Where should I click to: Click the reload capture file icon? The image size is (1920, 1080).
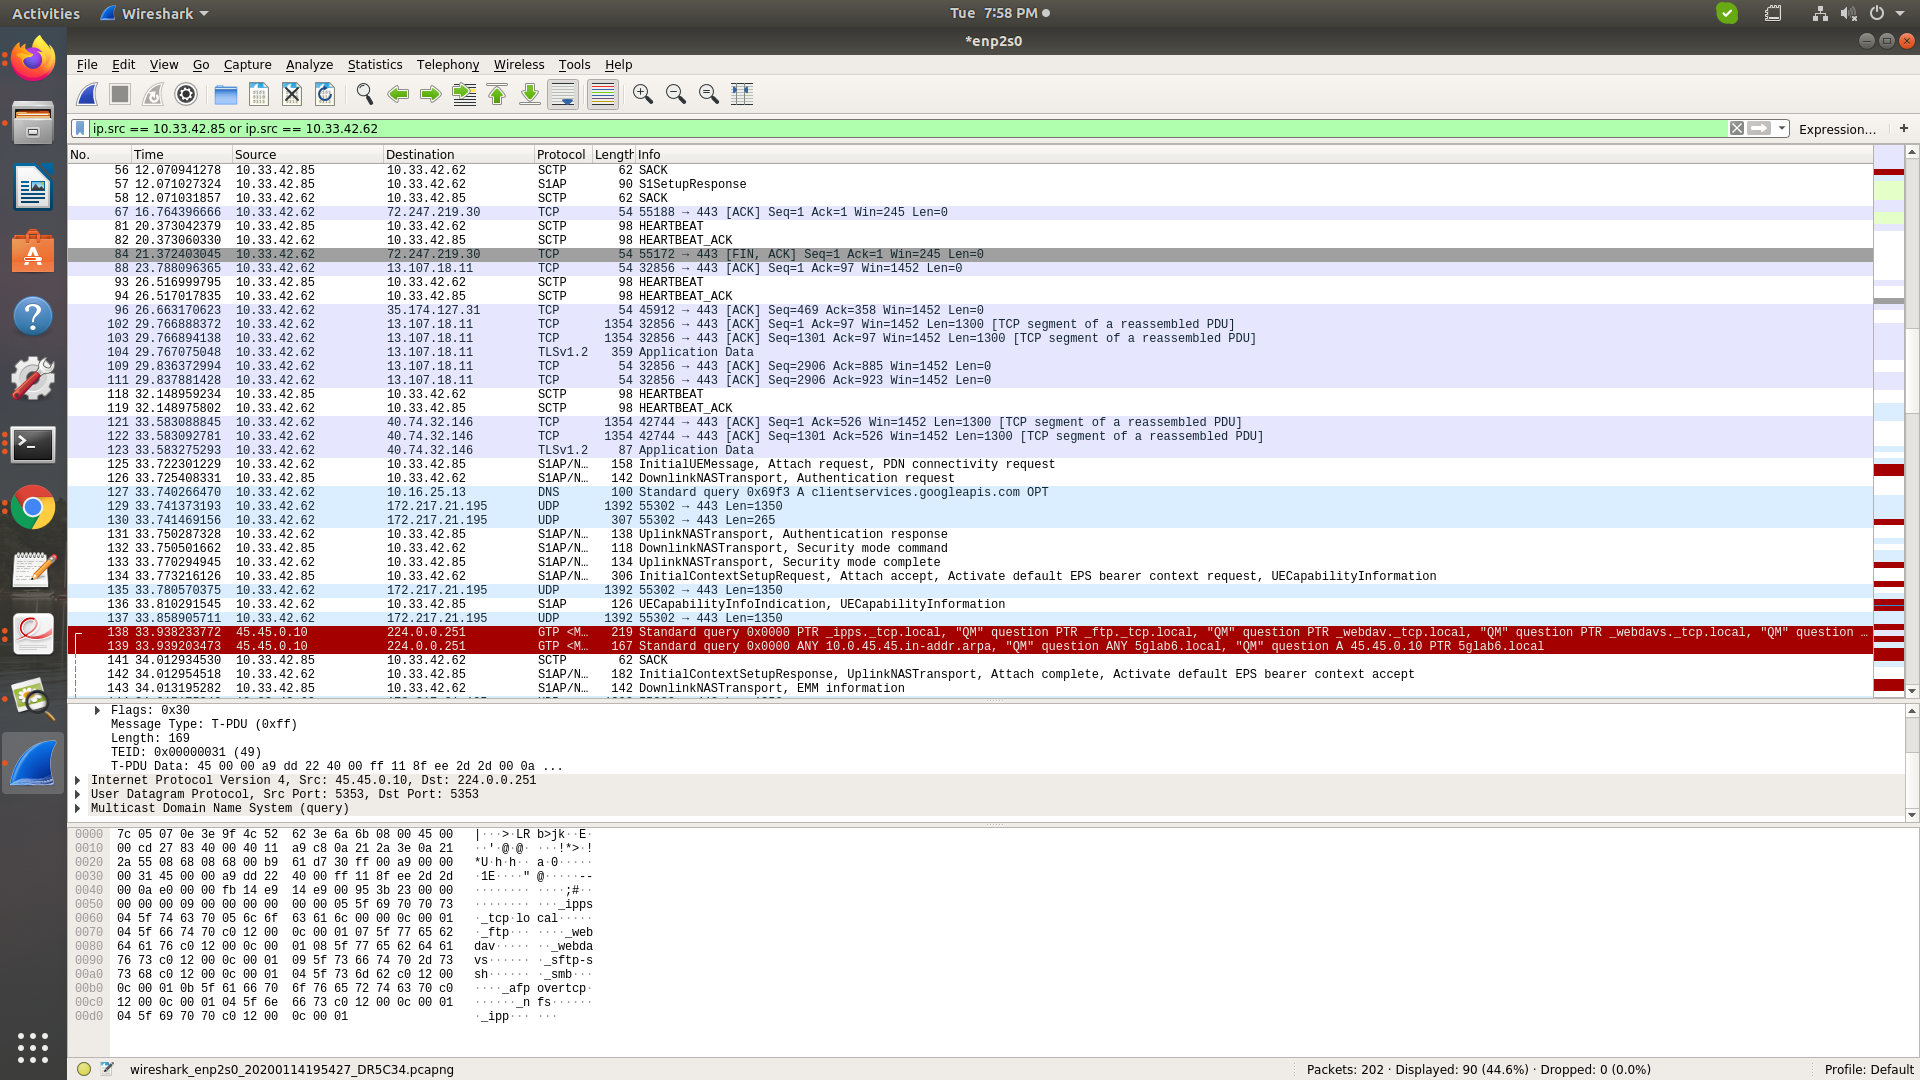(325, 94)
